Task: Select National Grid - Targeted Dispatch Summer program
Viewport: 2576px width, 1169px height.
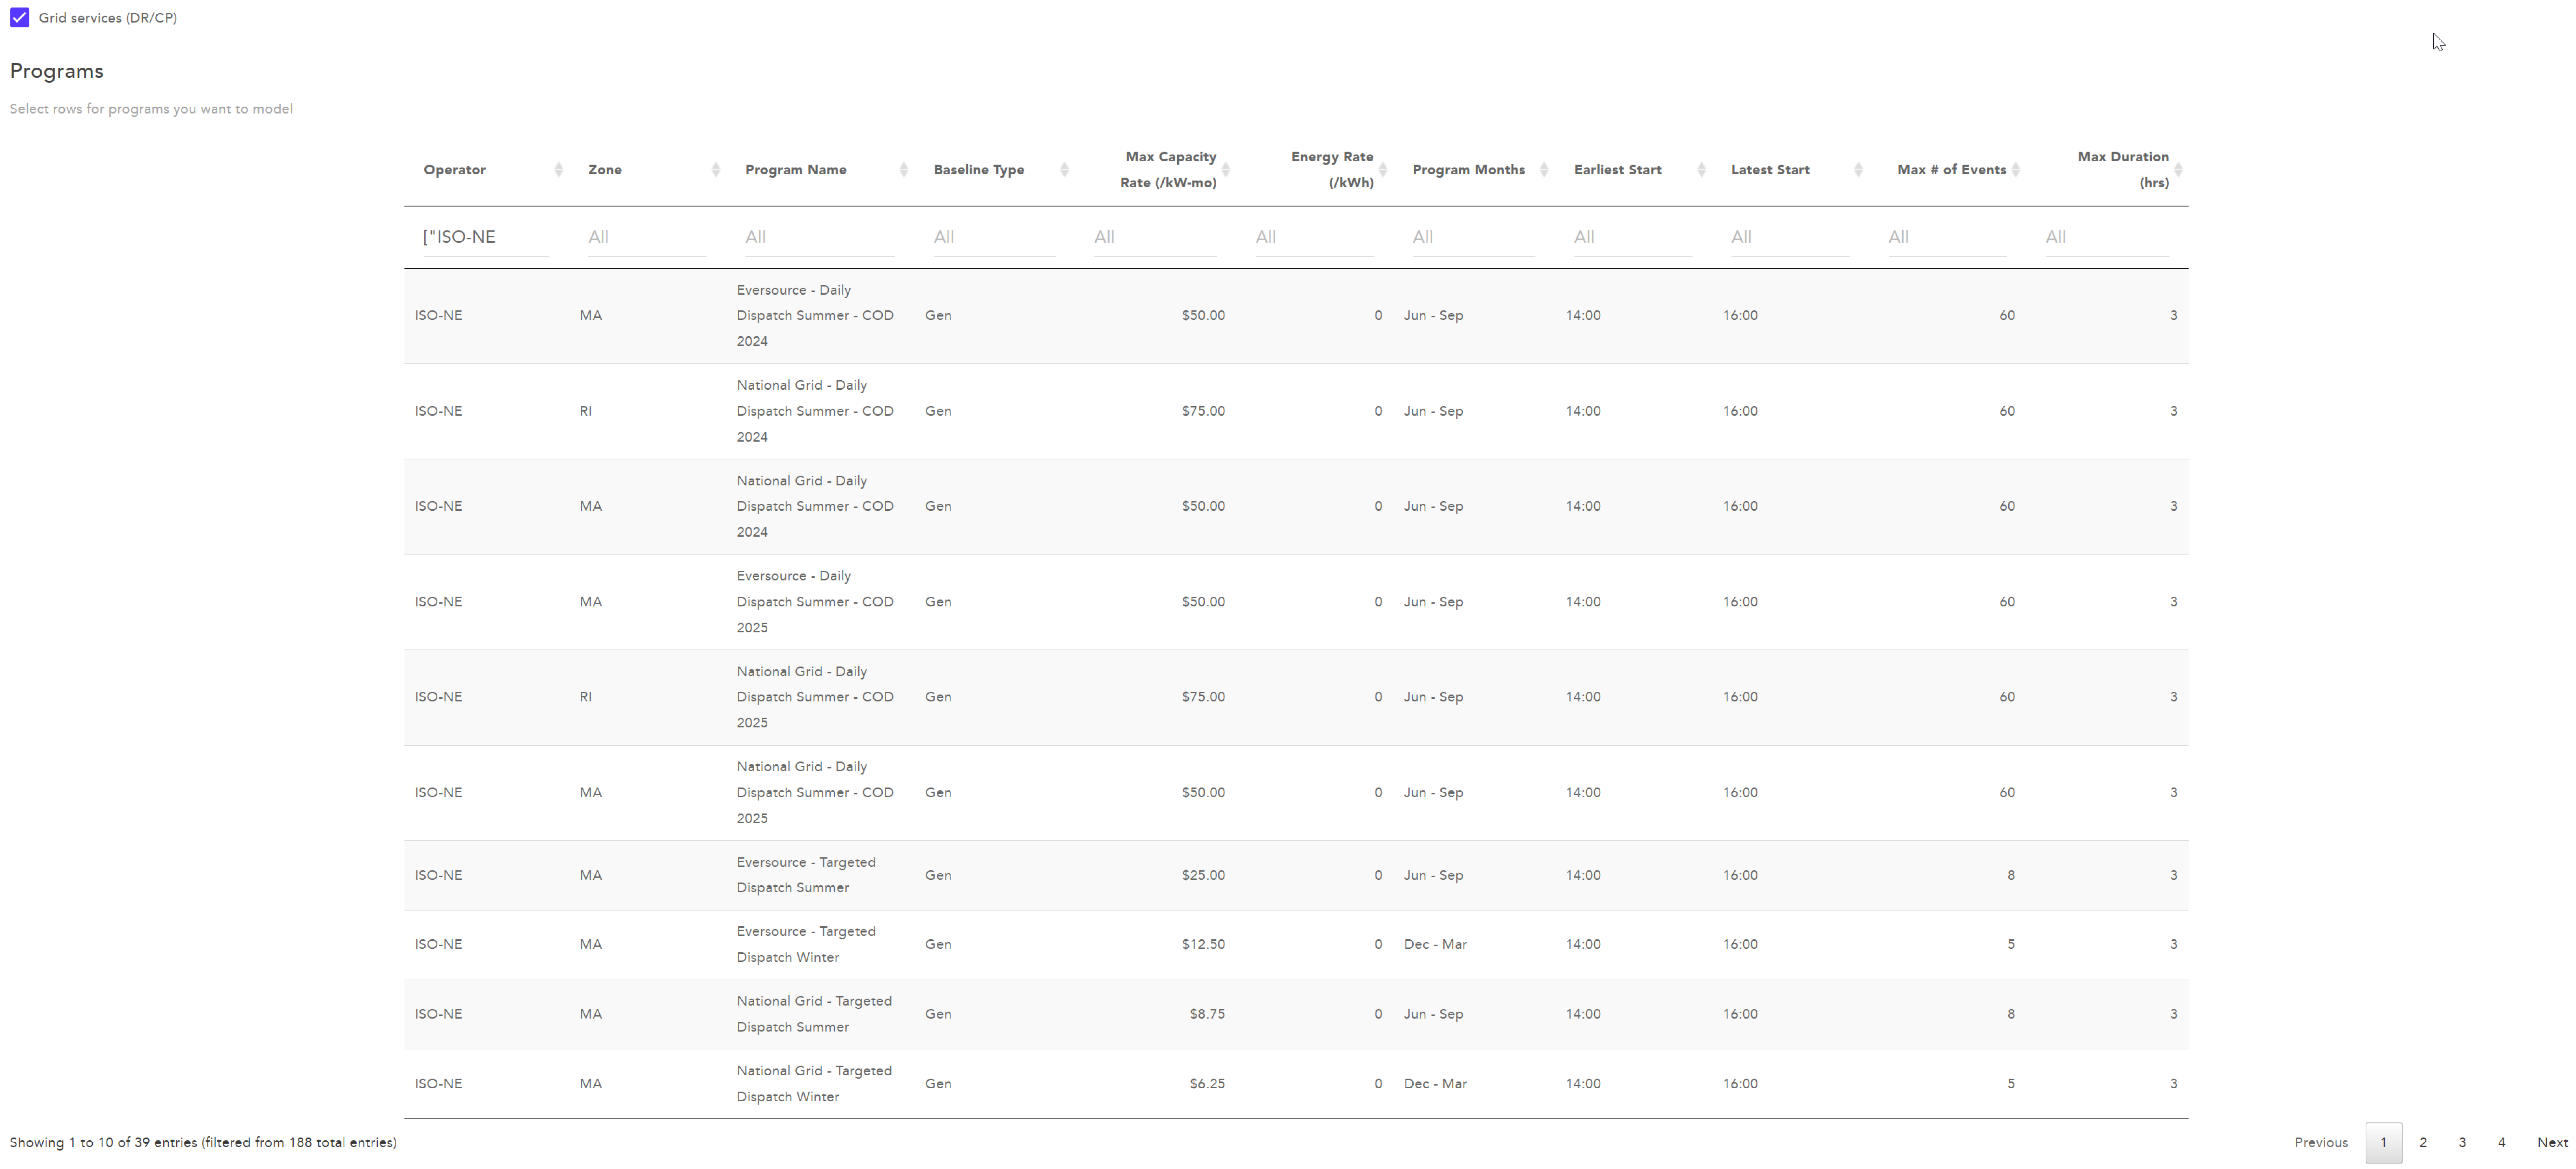Action: click(1296, 1014)
